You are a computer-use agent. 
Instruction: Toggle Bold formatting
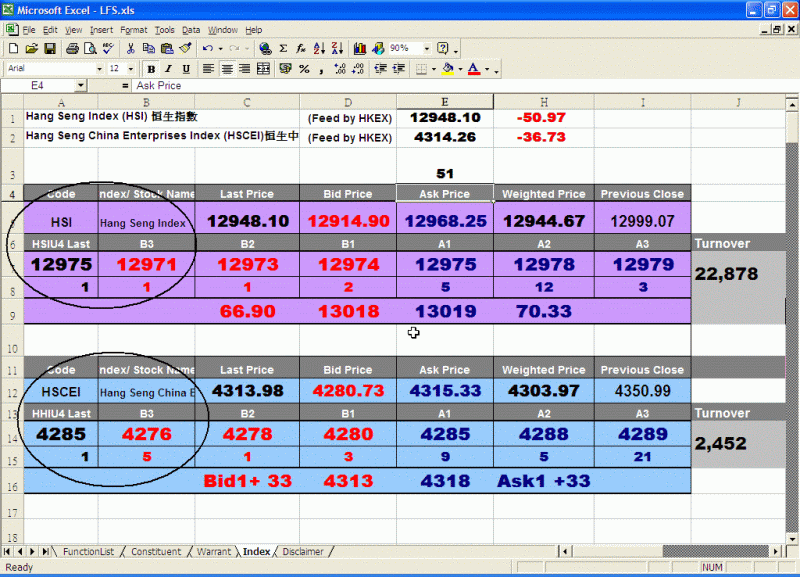coord(152,69)
